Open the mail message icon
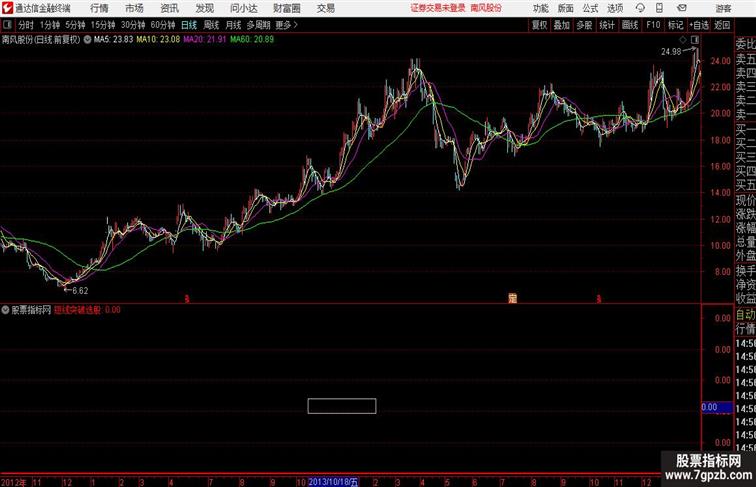This screenshot has height=487, width=756. 682,8
